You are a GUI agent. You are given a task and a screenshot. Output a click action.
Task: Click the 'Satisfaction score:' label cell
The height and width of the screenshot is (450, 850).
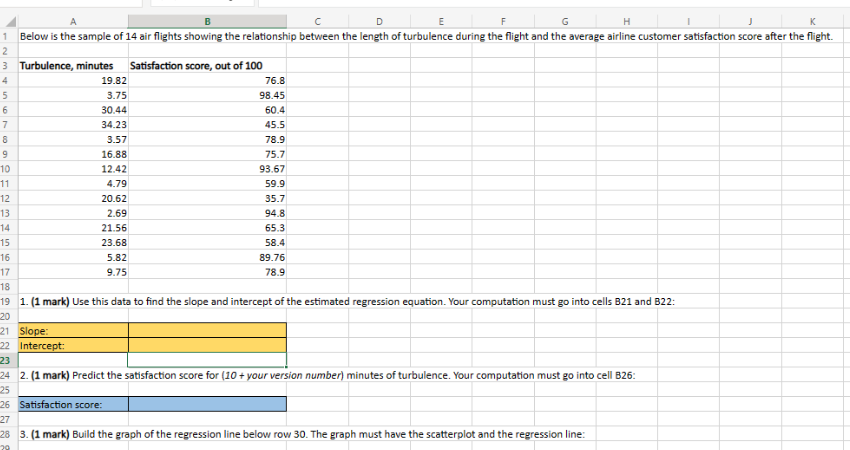coord(73,404)
